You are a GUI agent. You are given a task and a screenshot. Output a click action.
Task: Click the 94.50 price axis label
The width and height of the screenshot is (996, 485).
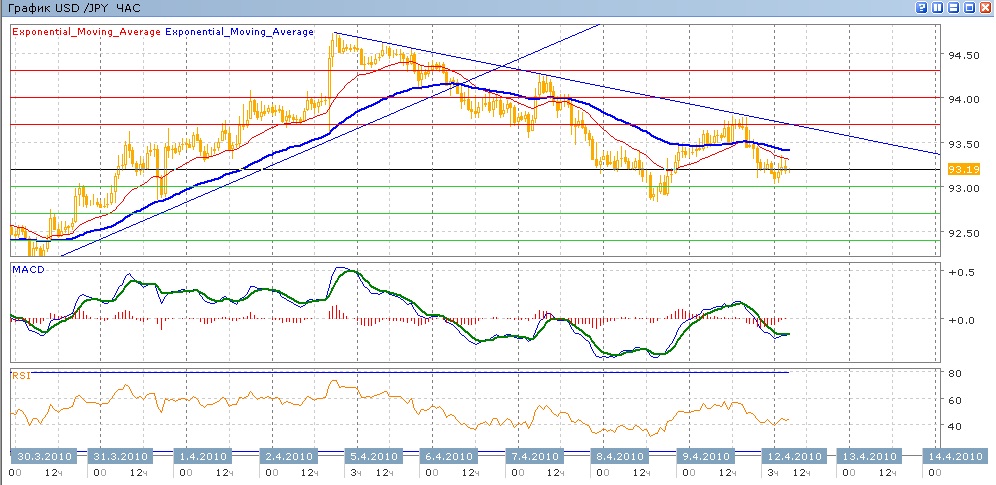963,54
